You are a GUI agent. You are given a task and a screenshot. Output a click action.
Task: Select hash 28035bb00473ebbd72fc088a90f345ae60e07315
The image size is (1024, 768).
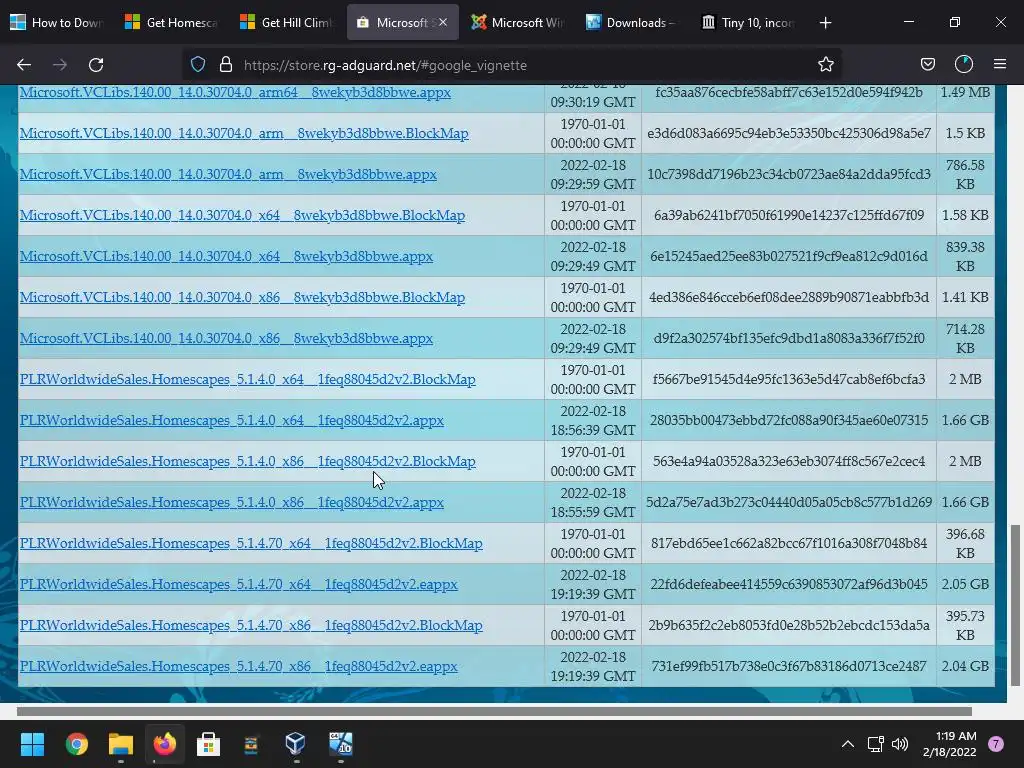789,421
